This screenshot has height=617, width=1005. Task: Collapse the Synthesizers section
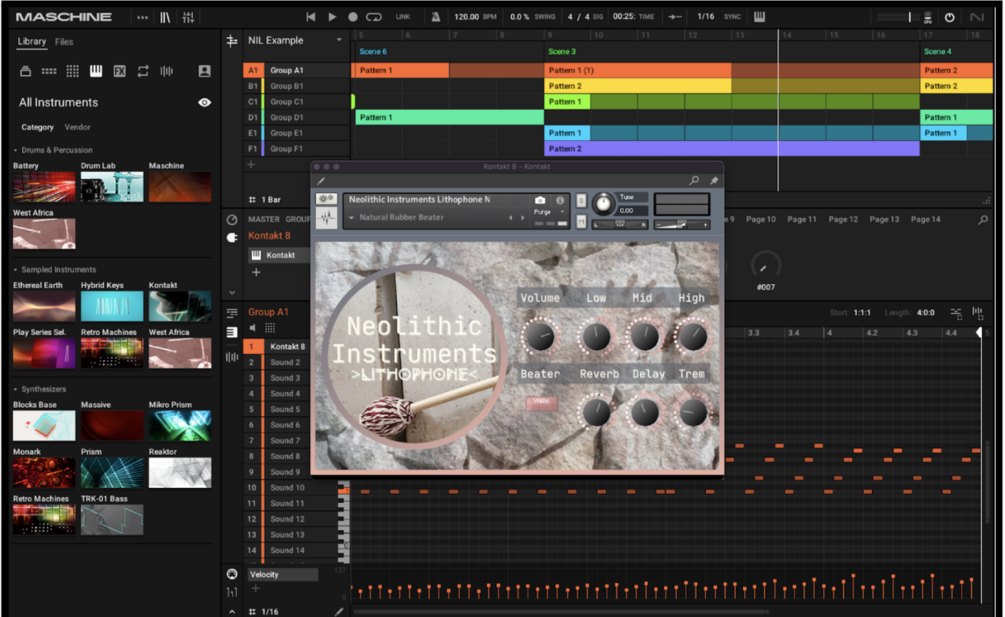[x=15, y=390]
